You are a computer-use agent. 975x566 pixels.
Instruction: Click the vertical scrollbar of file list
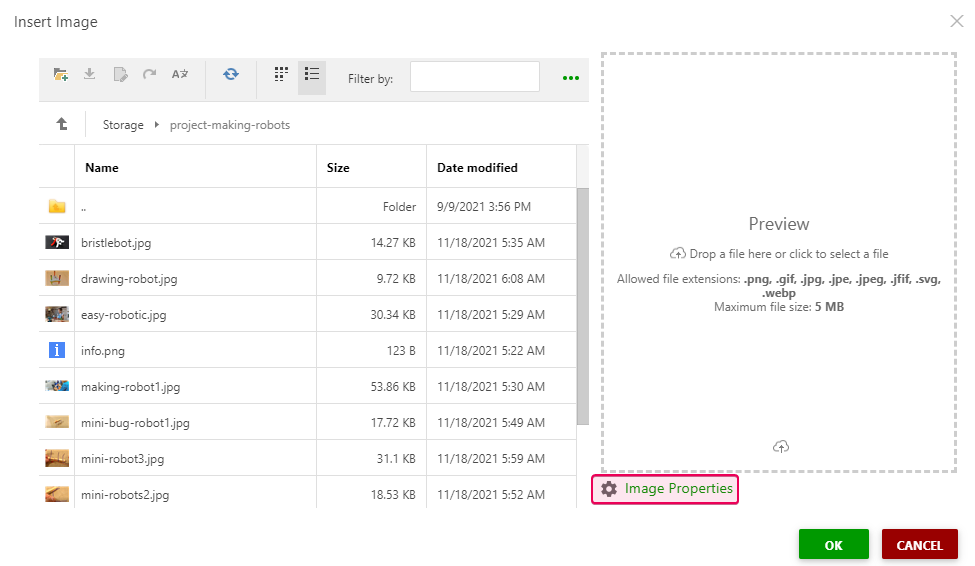(x=583, y=306)
